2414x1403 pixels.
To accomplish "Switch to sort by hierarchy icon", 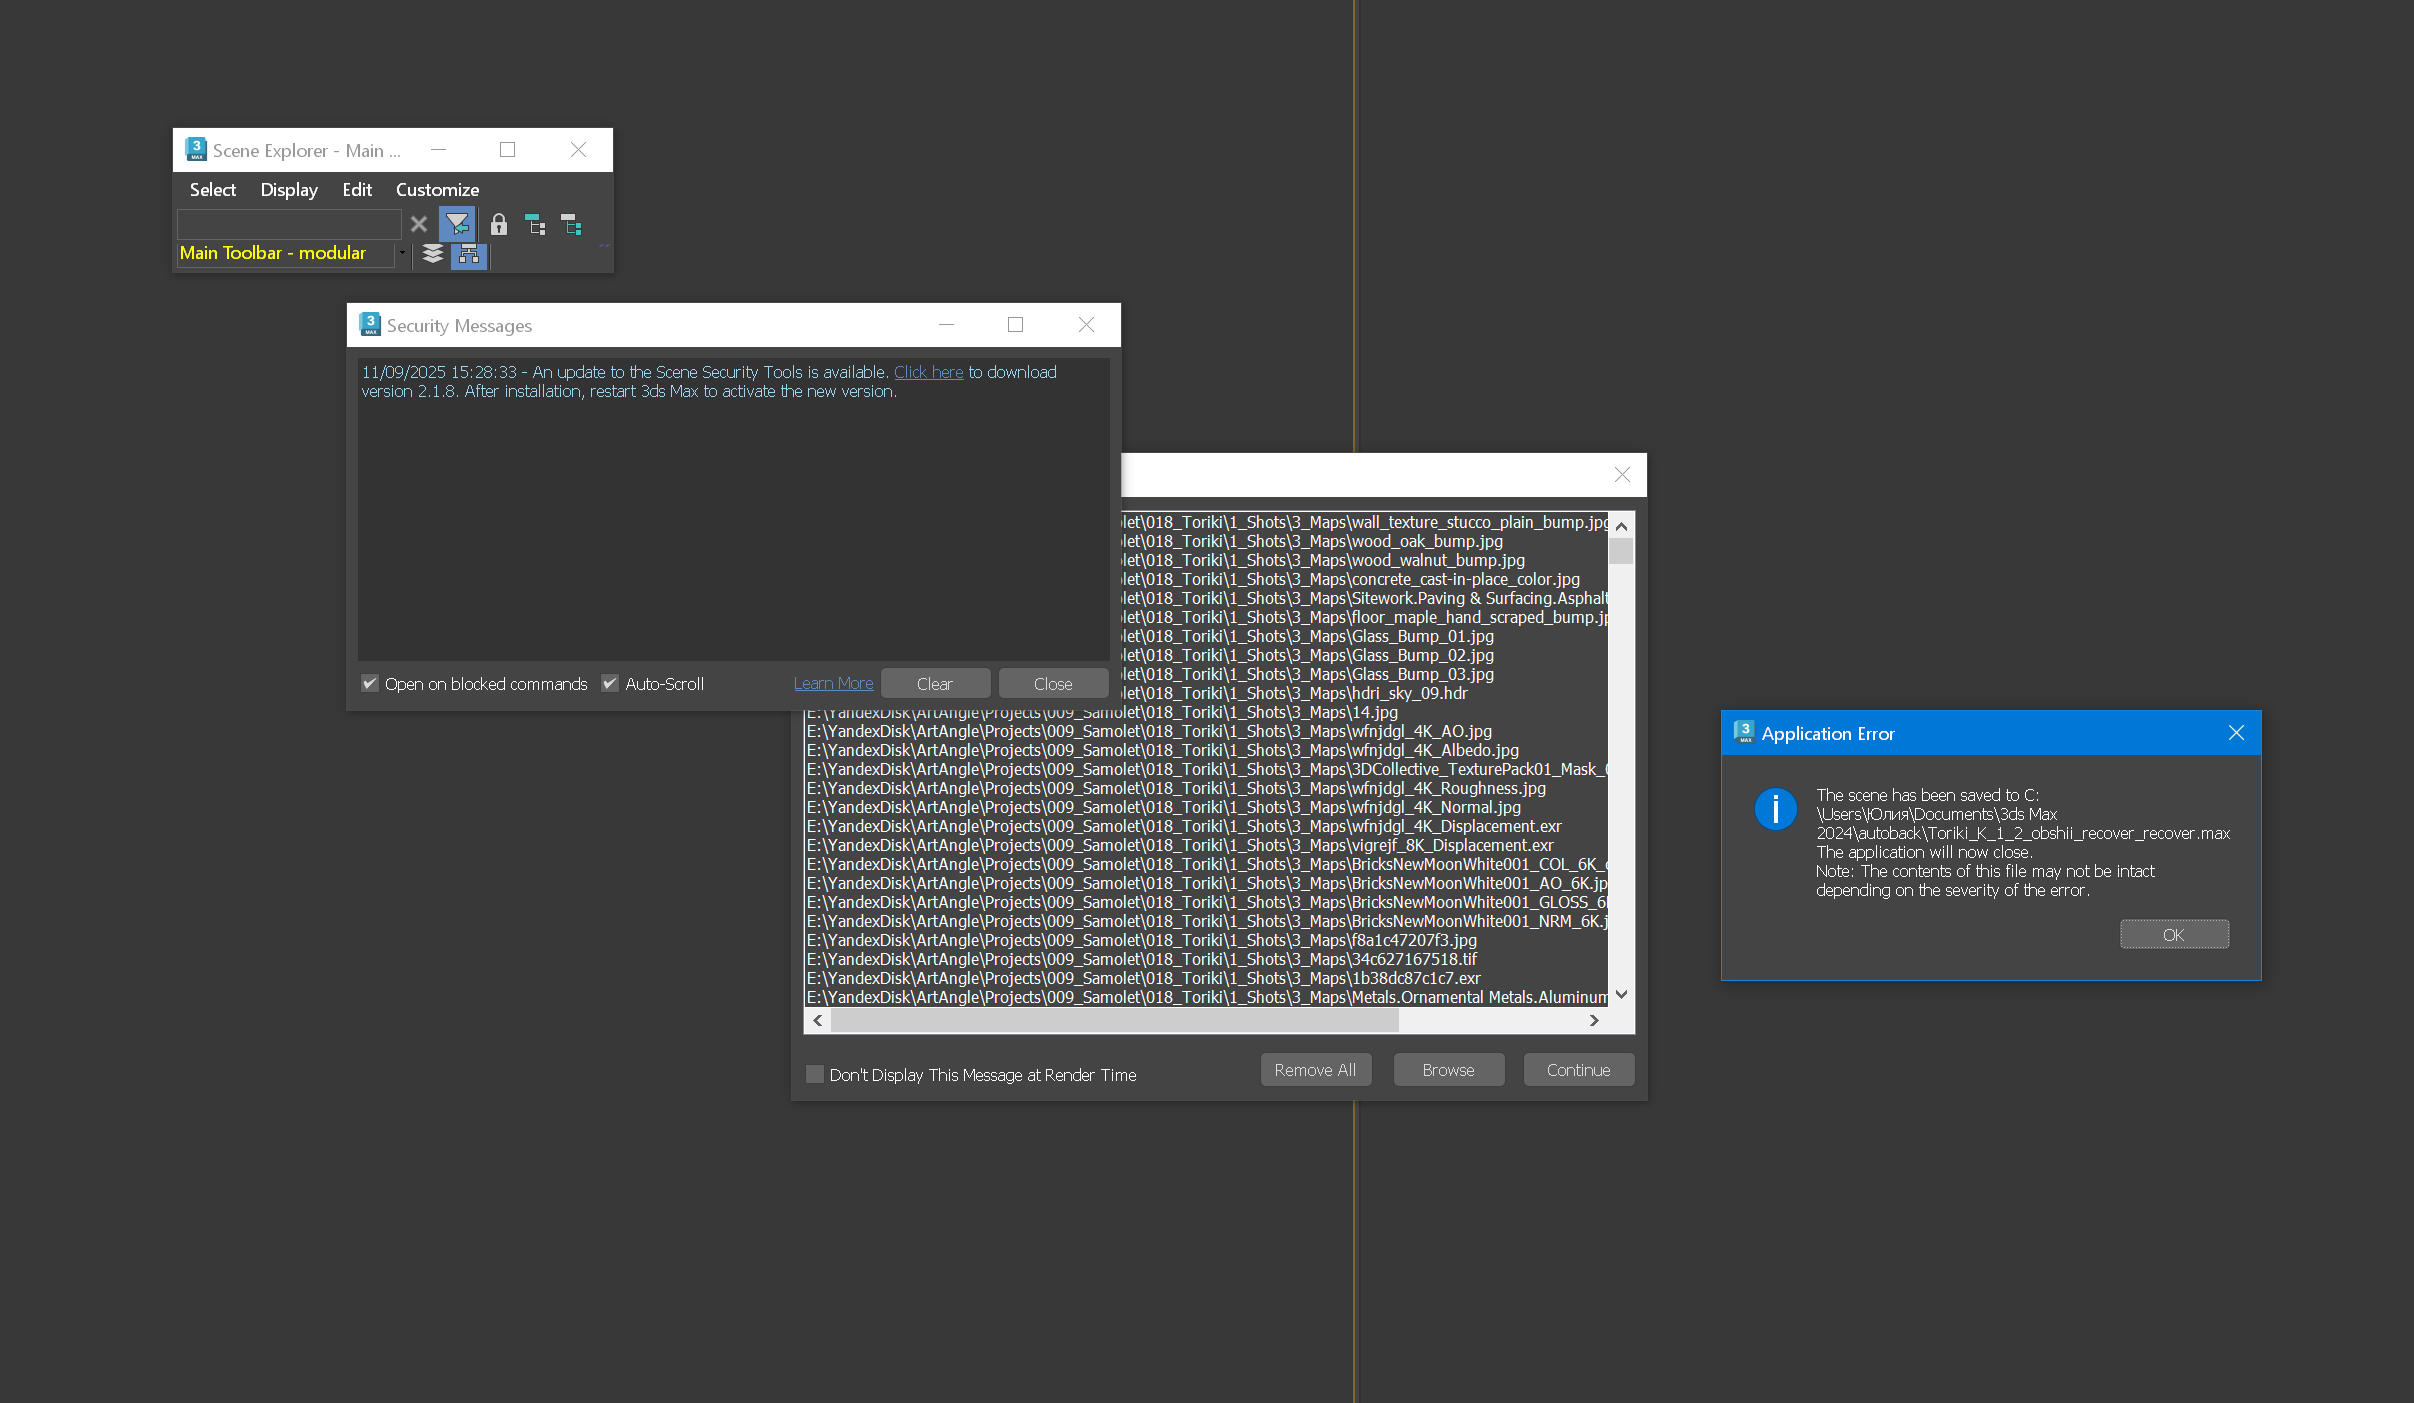I will (x=469, y=254).
